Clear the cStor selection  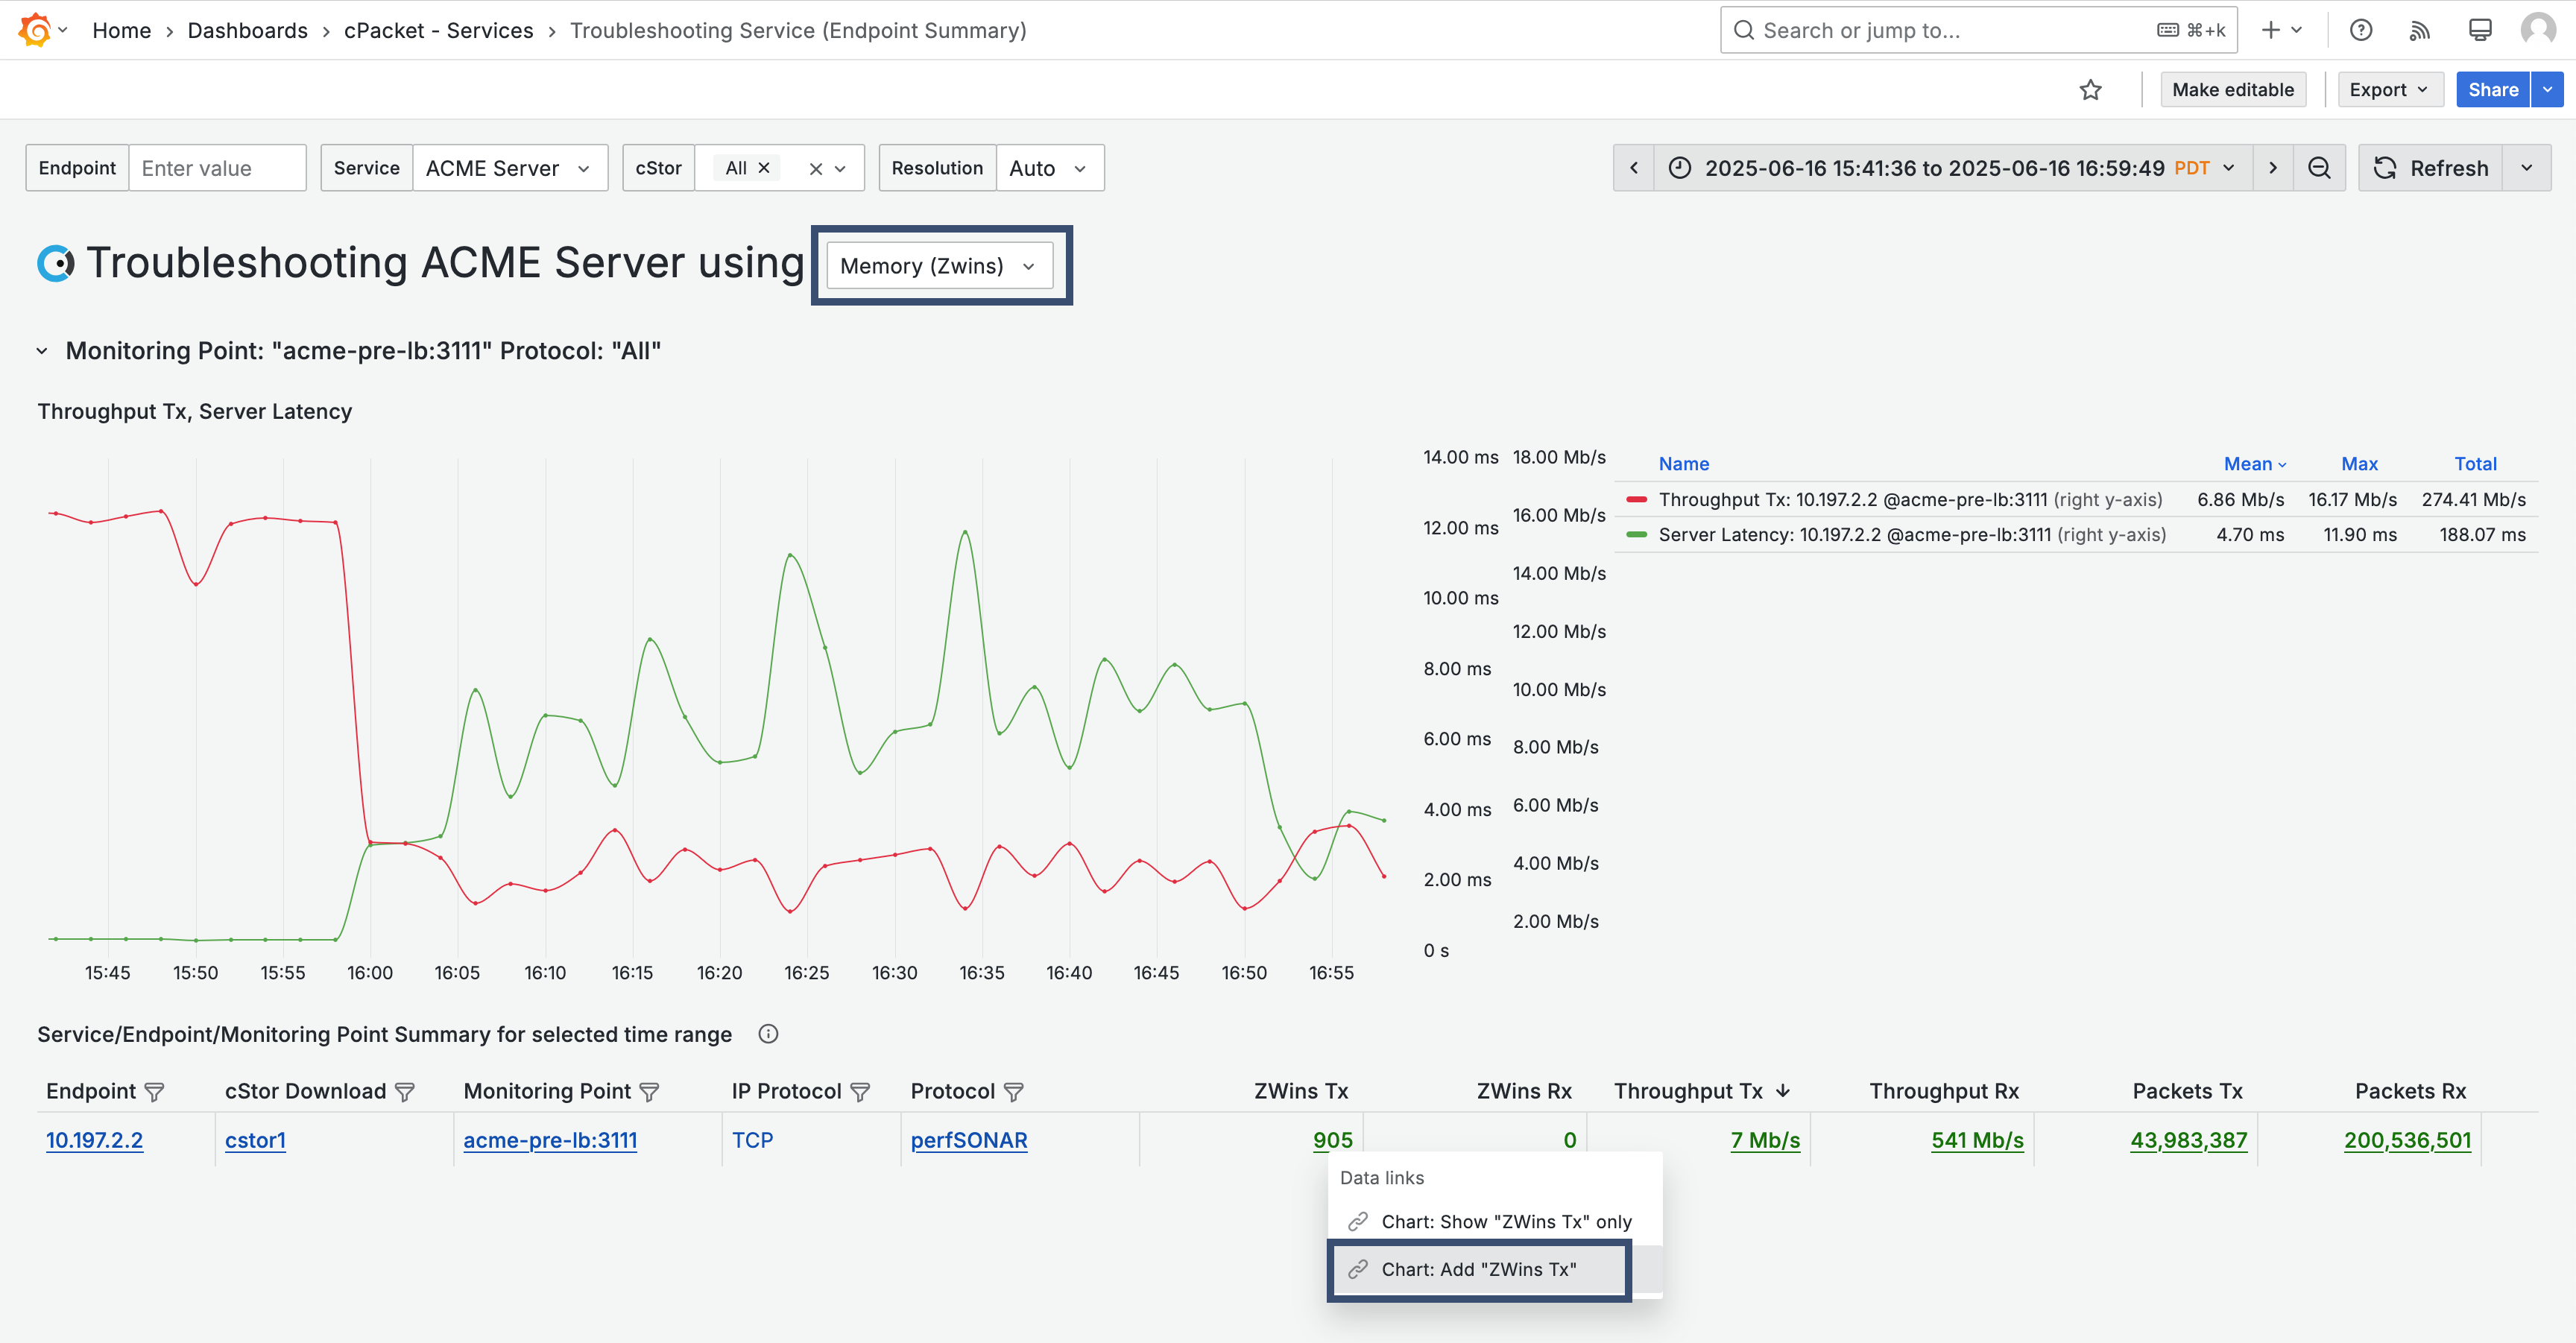tap(816, 169)
